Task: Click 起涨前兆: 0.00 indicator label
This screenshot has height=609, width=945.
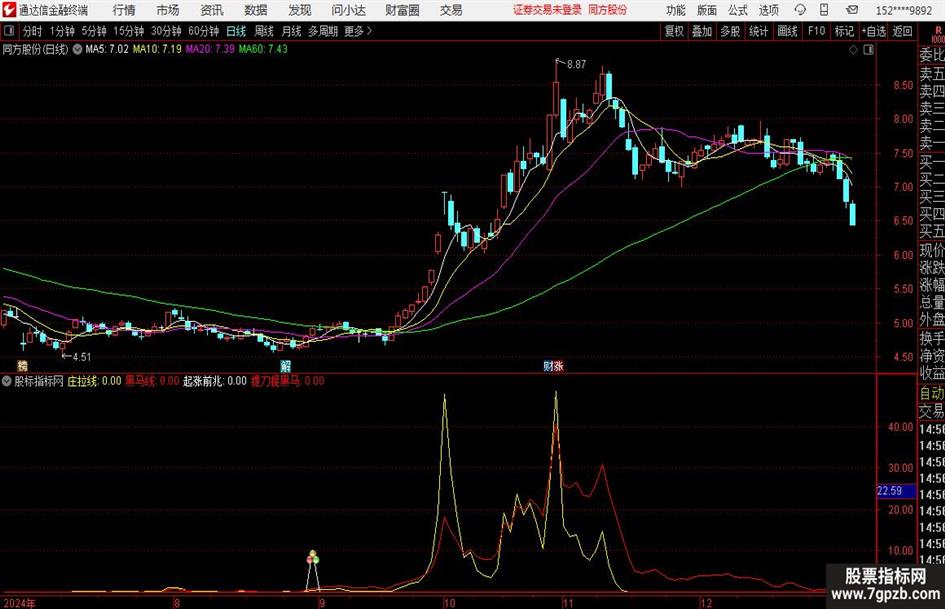Action: (x=215, y=381)
